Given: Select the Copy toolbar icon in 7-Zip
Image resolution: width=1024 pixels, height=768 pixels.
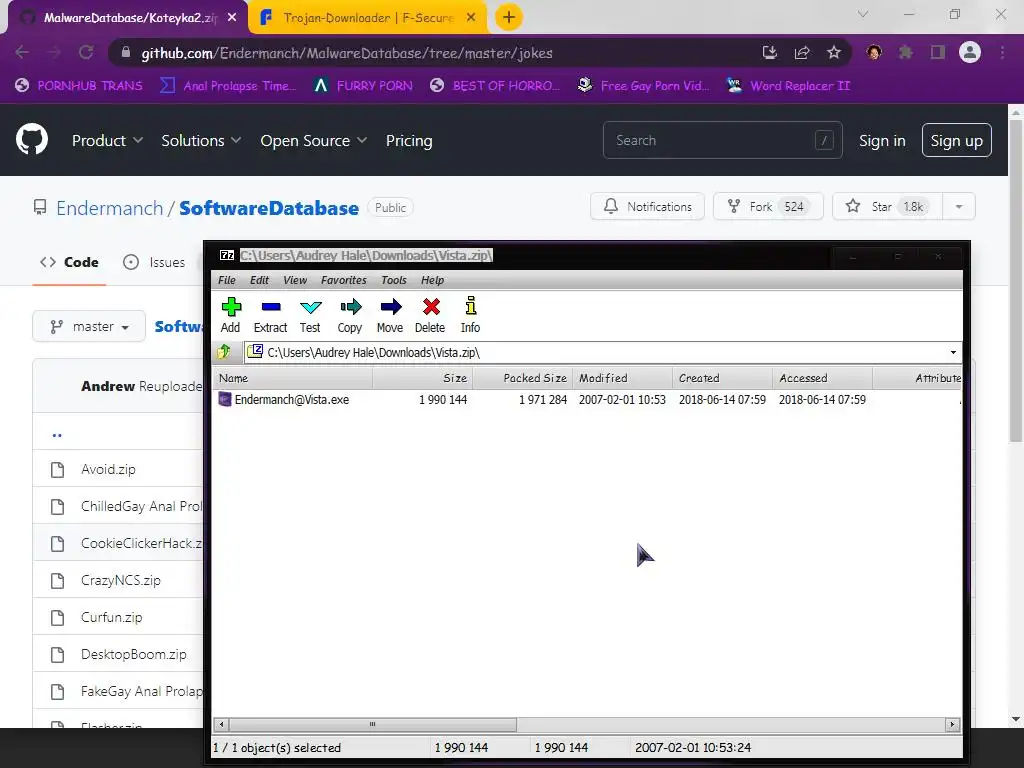Looking at the screenshot, I should [349, 315].
